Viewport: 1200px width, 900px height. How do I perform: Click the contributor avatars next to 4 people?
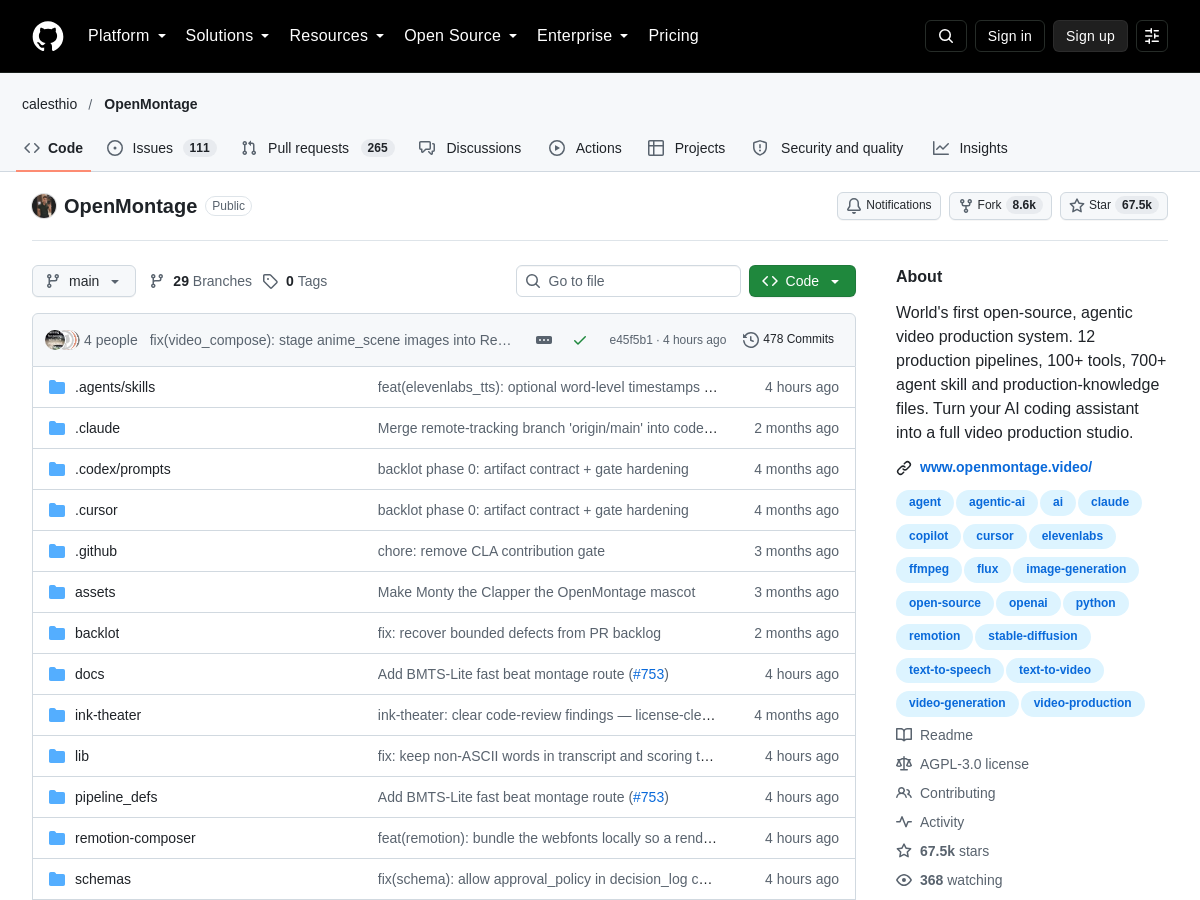coord(61,340)
